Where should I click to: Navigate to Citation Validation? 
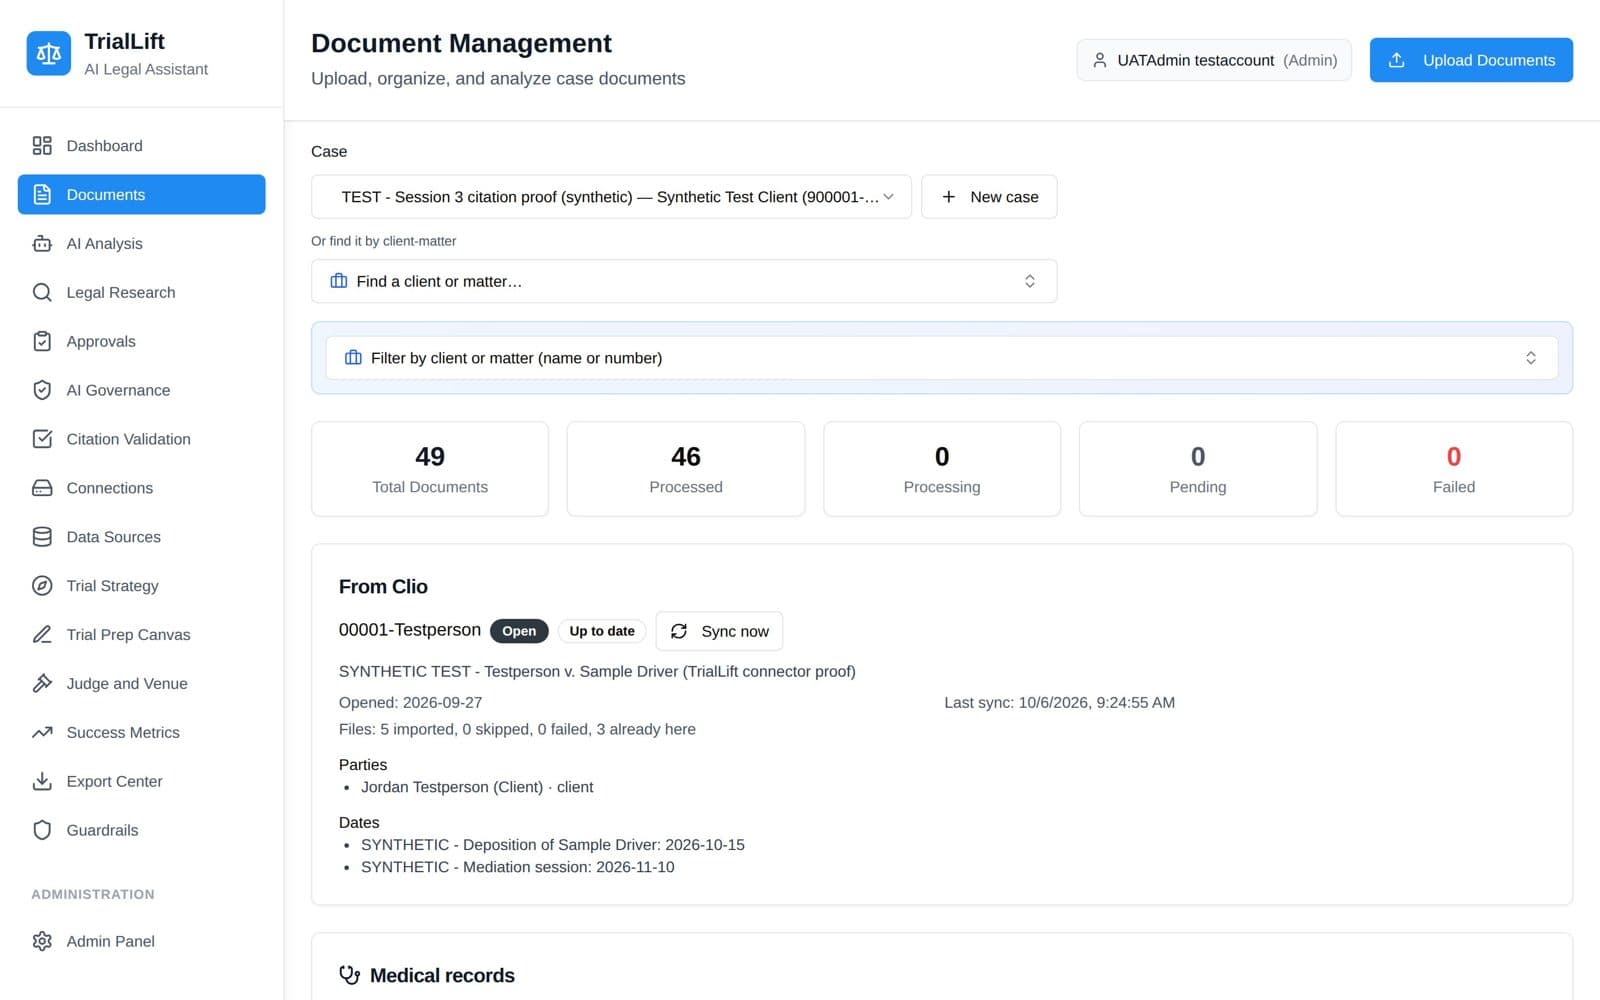[142, 439]
